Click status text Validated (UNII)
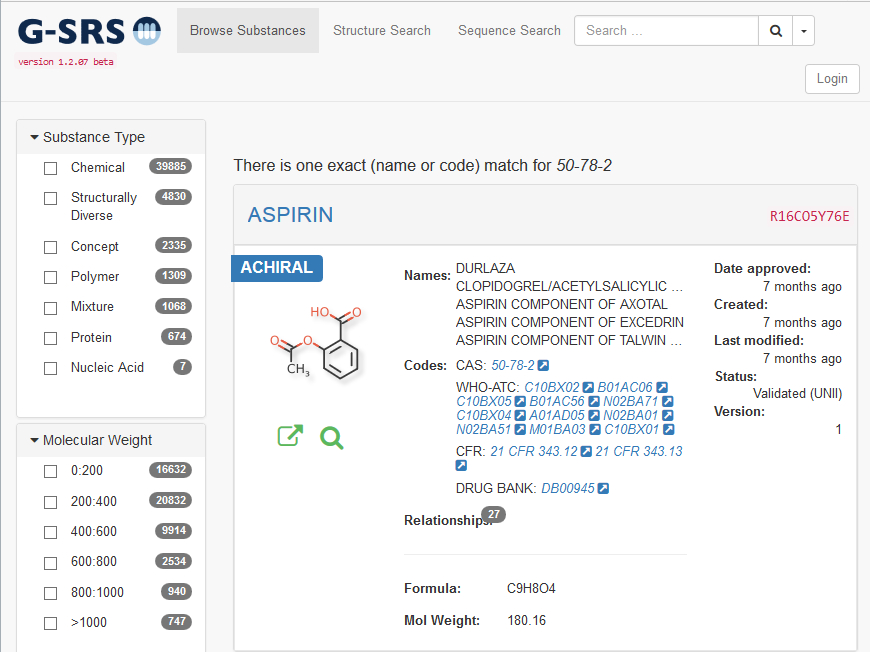Screen dimensions: 870x652 [797, 393]
